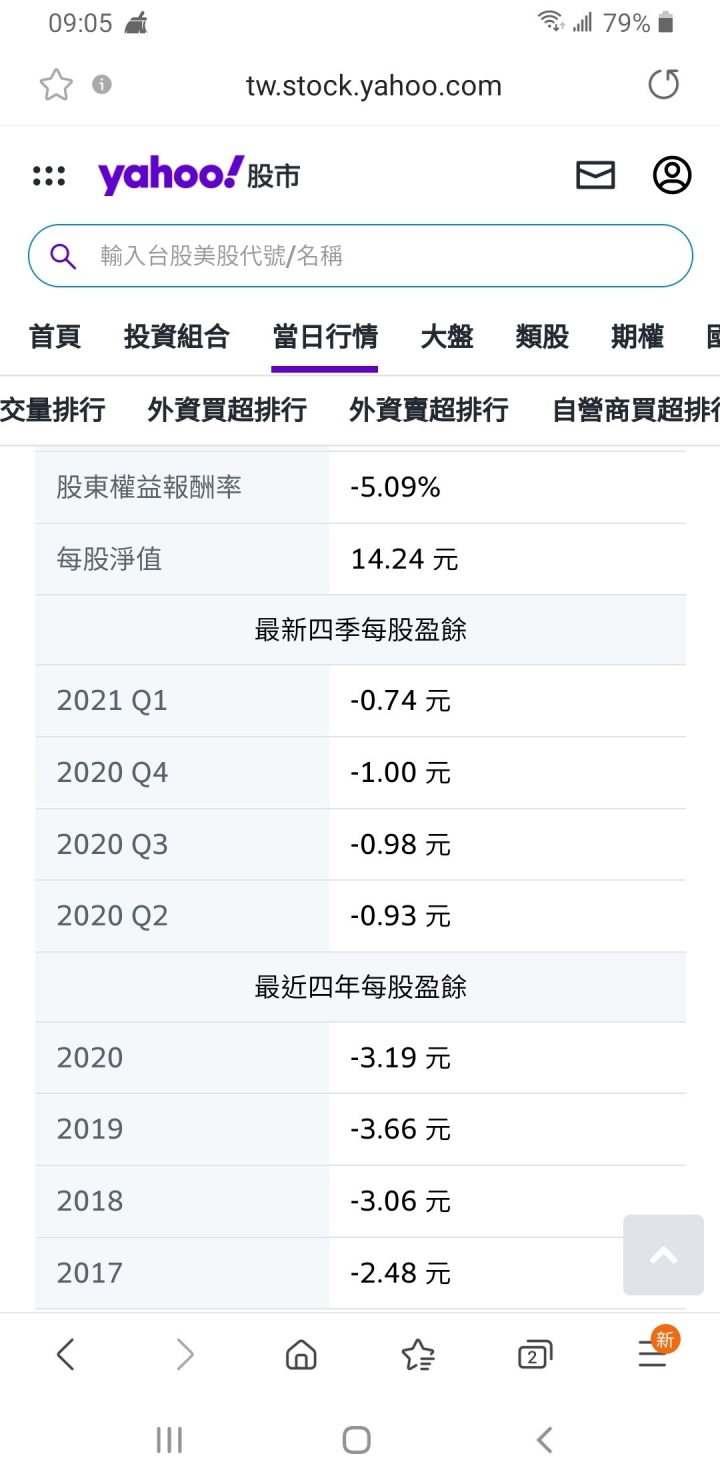720x1480 pixels.
Task: Open browser bookmarks list icon
Action: pyautogui.click(x=418, y=1355)
